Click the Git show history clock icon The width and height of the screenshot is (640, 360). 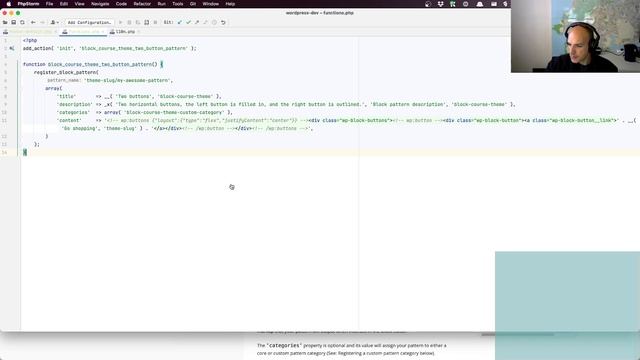coord(214,22)
